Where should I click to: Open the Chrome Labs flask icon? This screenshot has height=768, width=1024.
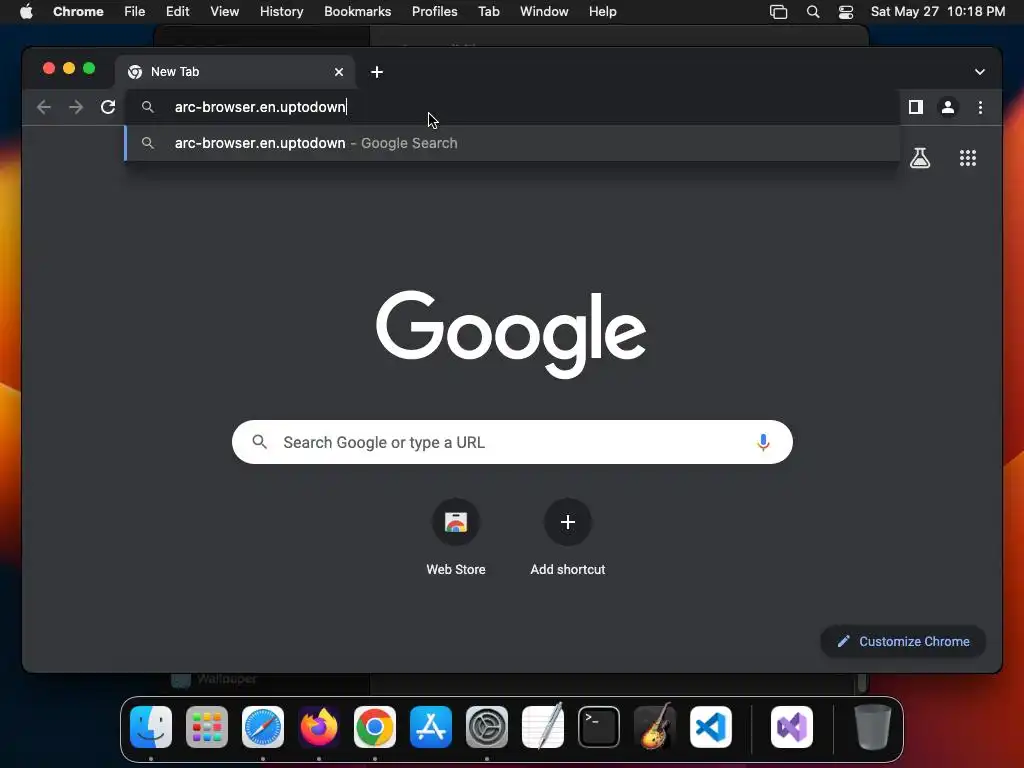[920, 158]
